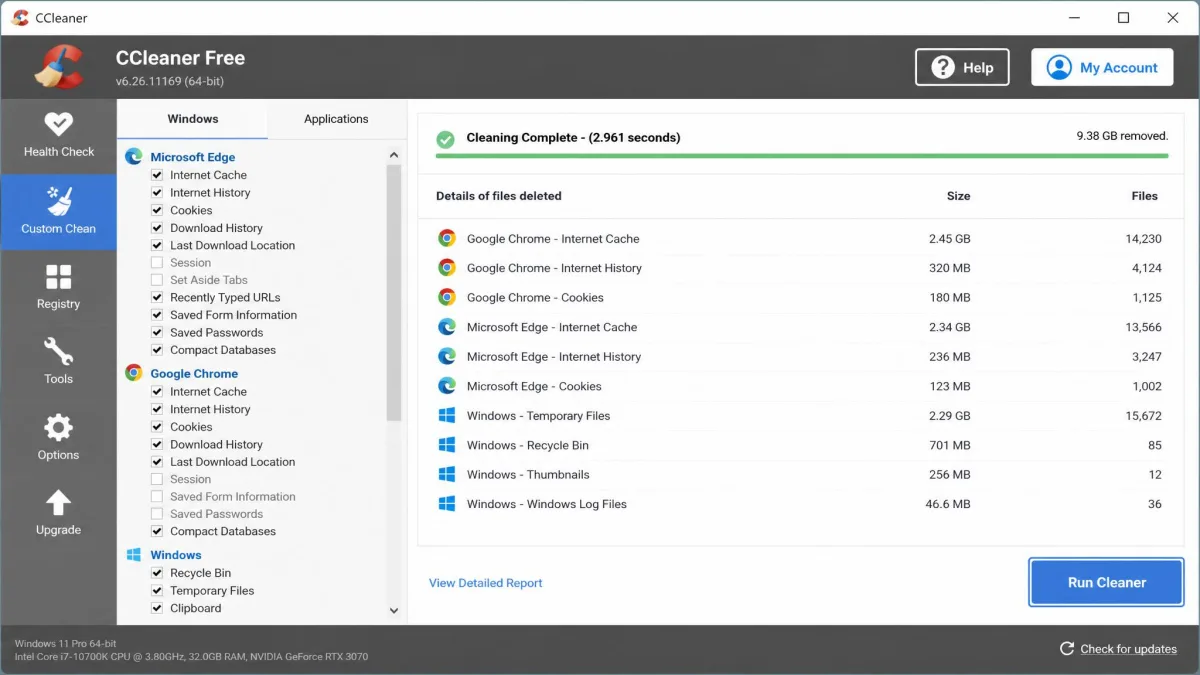This screenshot has width=1200, height=675.
Task: Click the Run Cleaner button
Action: (1106, 582)
